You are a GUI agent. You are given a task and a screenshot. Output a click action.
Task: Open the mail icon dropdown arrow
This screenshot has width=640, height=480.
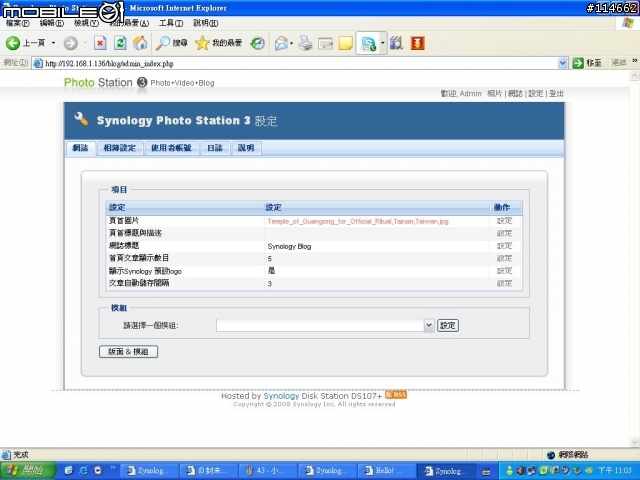[291, 43]
